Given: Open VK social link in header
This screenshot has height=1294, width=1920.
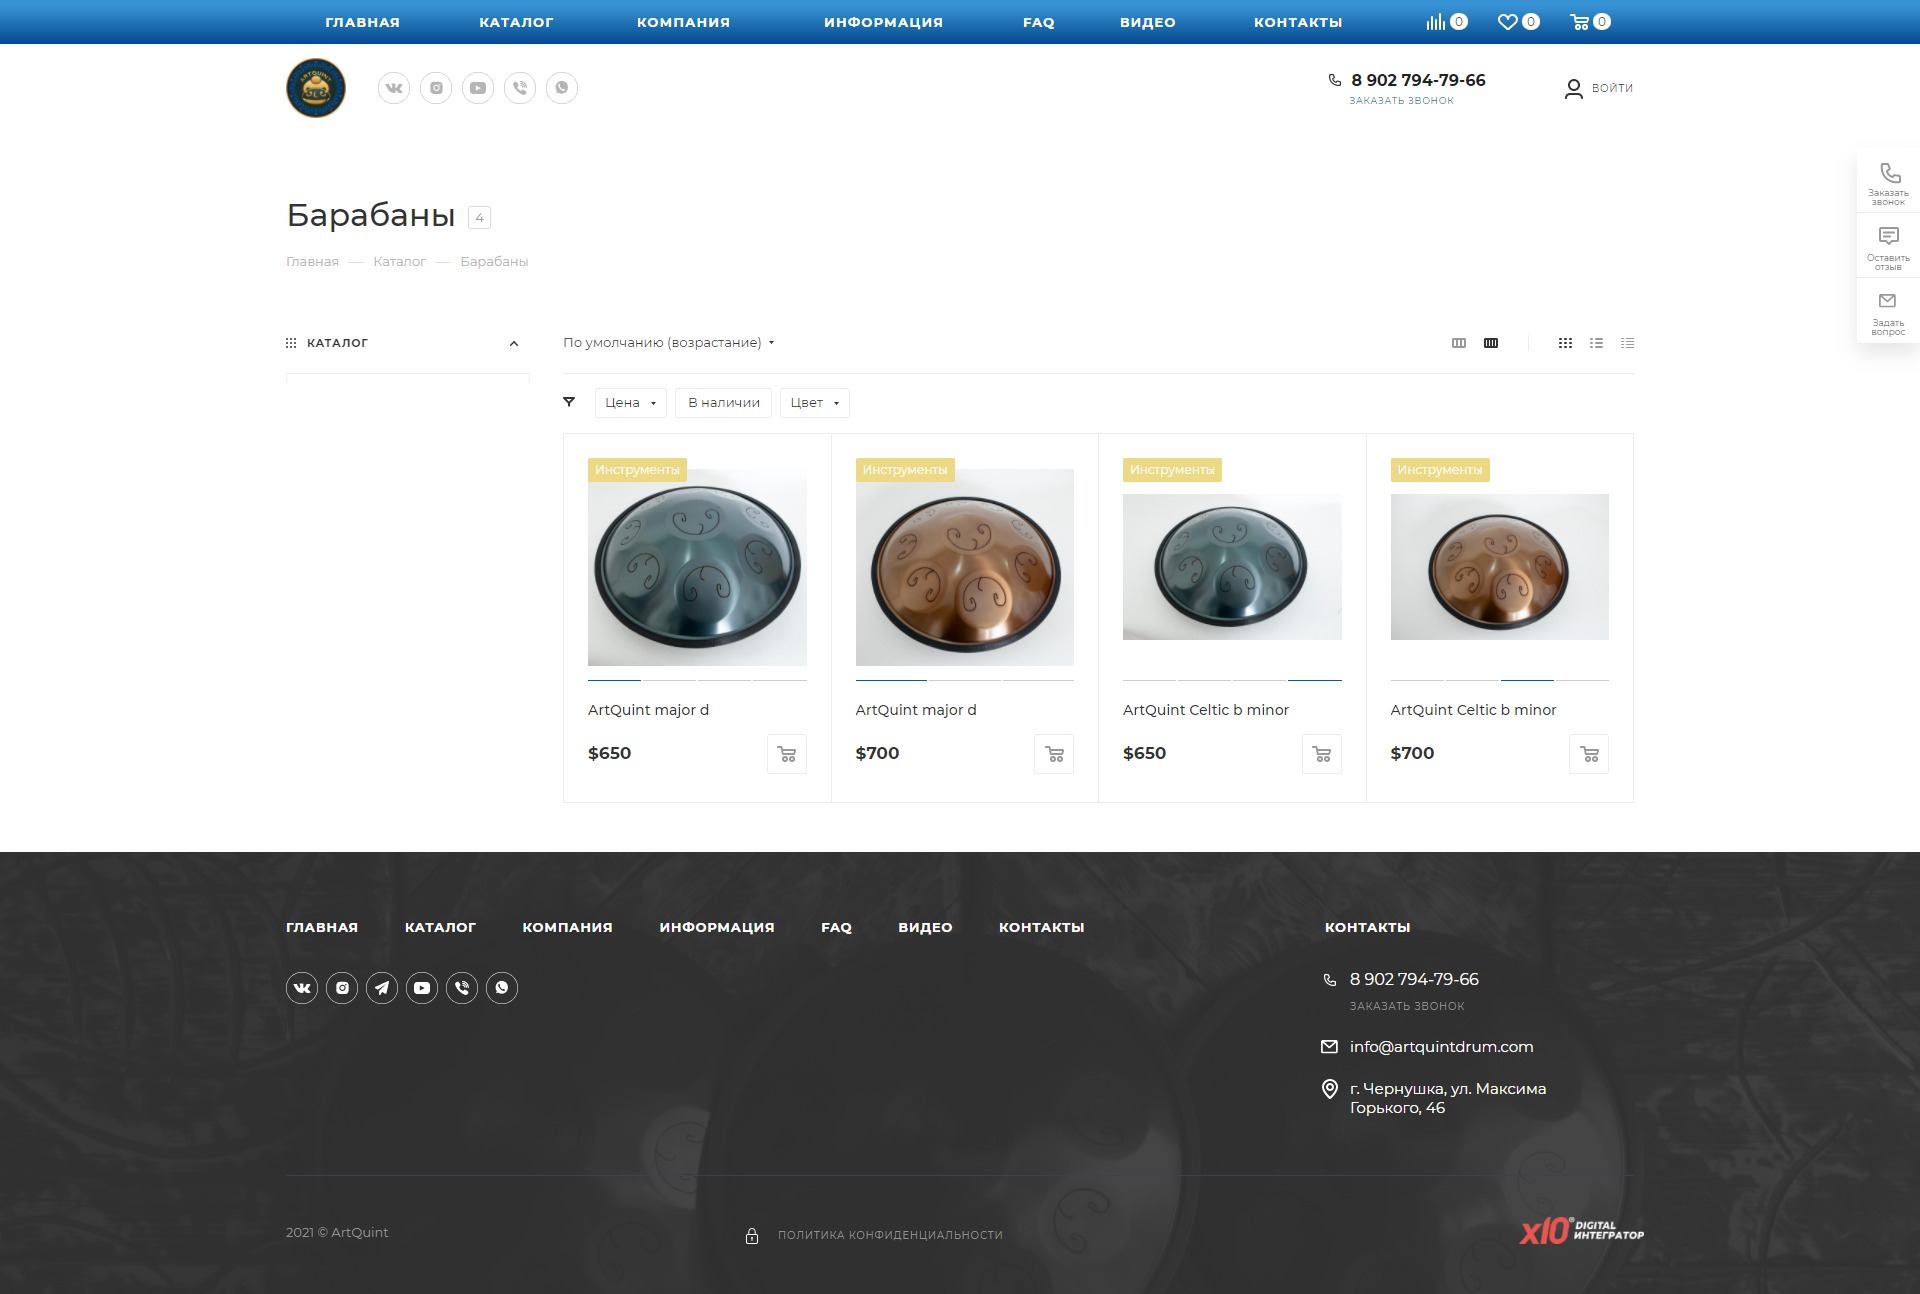Looking at the screenshot, I should coord(394,88).
